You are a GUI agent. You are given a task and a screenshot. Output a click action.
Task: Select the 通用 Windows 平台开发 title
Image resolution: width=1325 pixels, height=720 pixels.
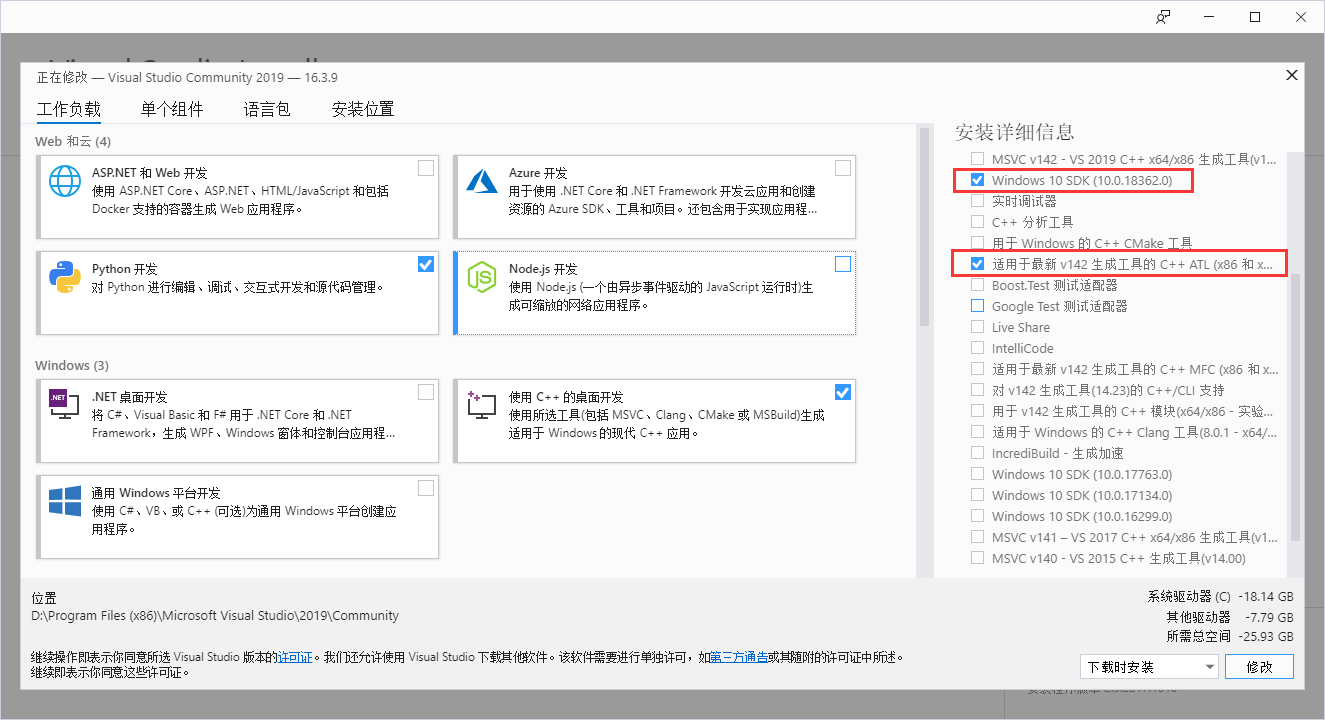pos(156,493)
